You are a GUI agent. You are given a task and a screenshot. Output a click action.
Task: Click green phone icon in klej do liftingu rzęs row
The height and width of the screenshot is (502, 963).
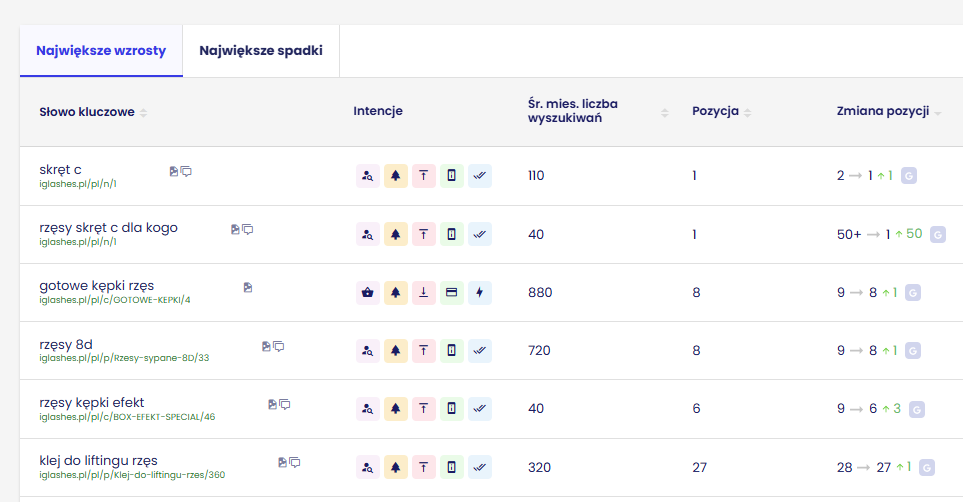pos(452,467)
